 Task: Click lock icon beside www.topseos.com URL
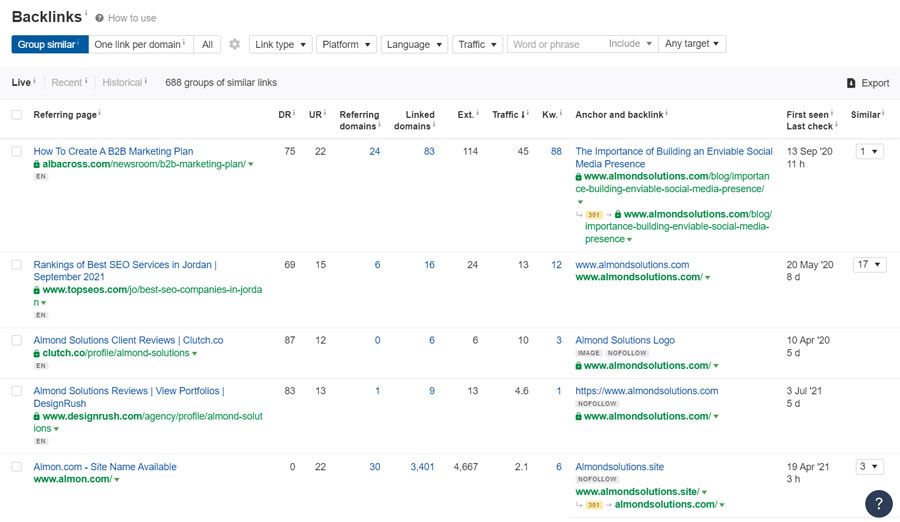tap(37, 290)
